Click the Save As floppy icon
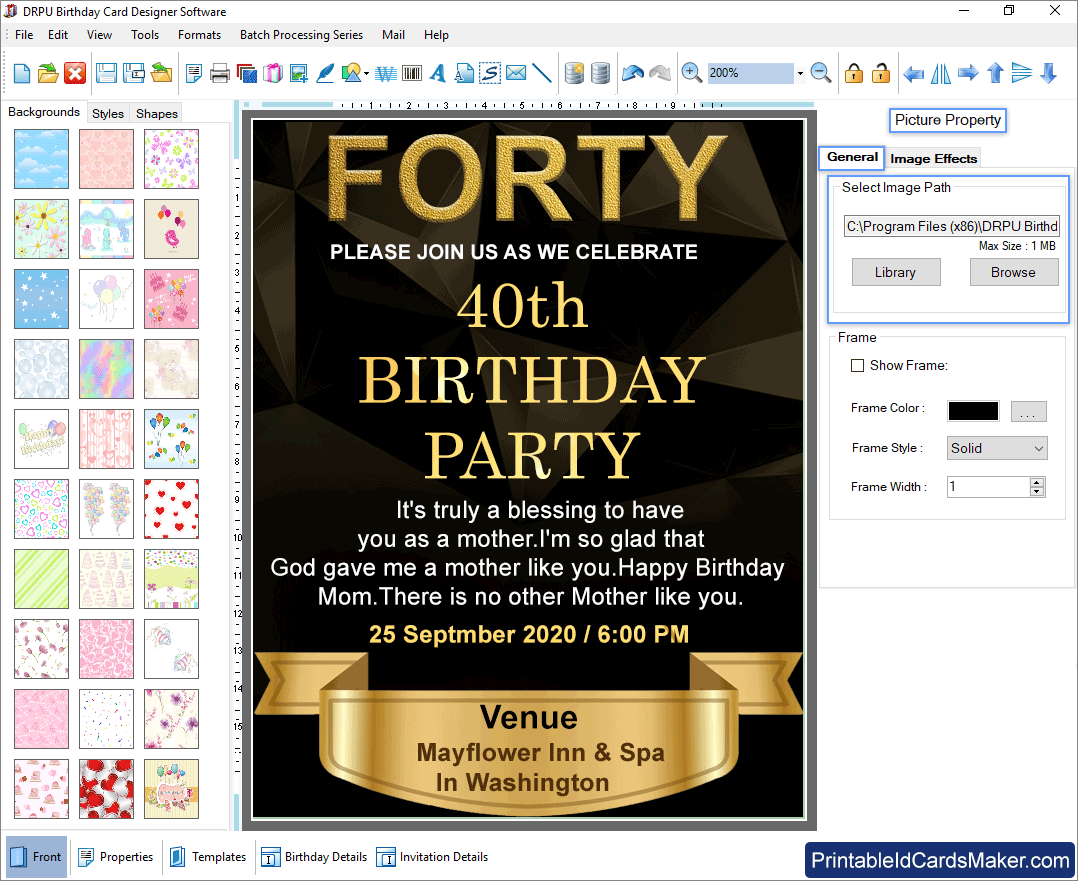1078x881 pixels. tap(133, 73)
